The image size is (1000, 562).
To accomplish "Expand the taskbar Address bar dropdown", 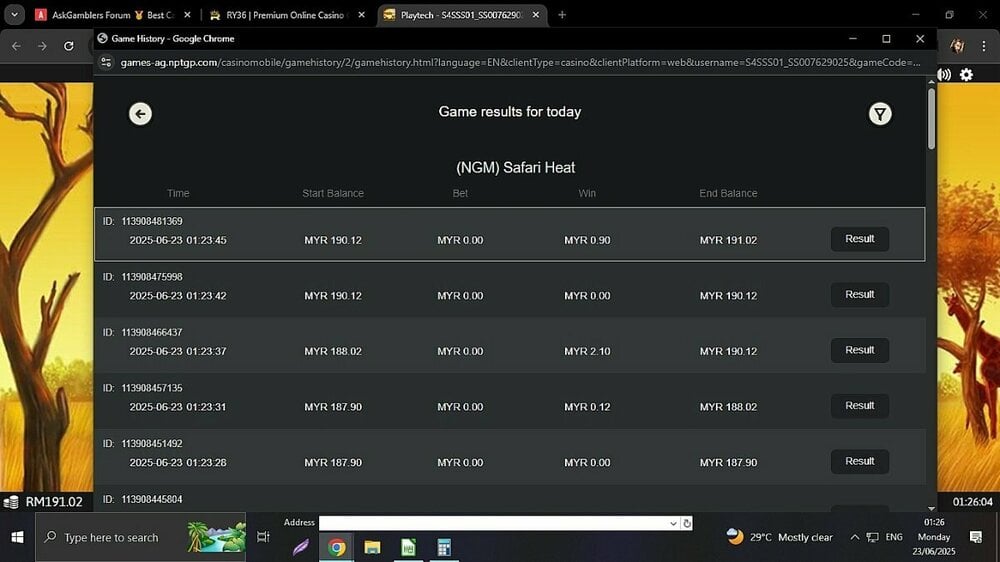I will [673, 523].
